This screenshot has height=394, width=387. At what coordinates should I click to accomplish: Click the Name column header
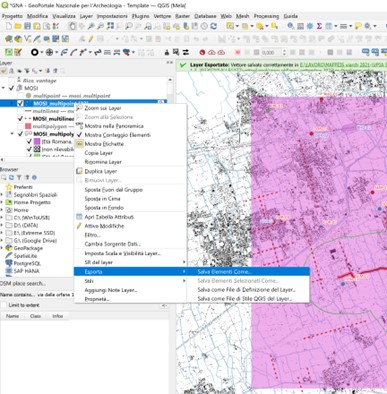coord(12,316)
